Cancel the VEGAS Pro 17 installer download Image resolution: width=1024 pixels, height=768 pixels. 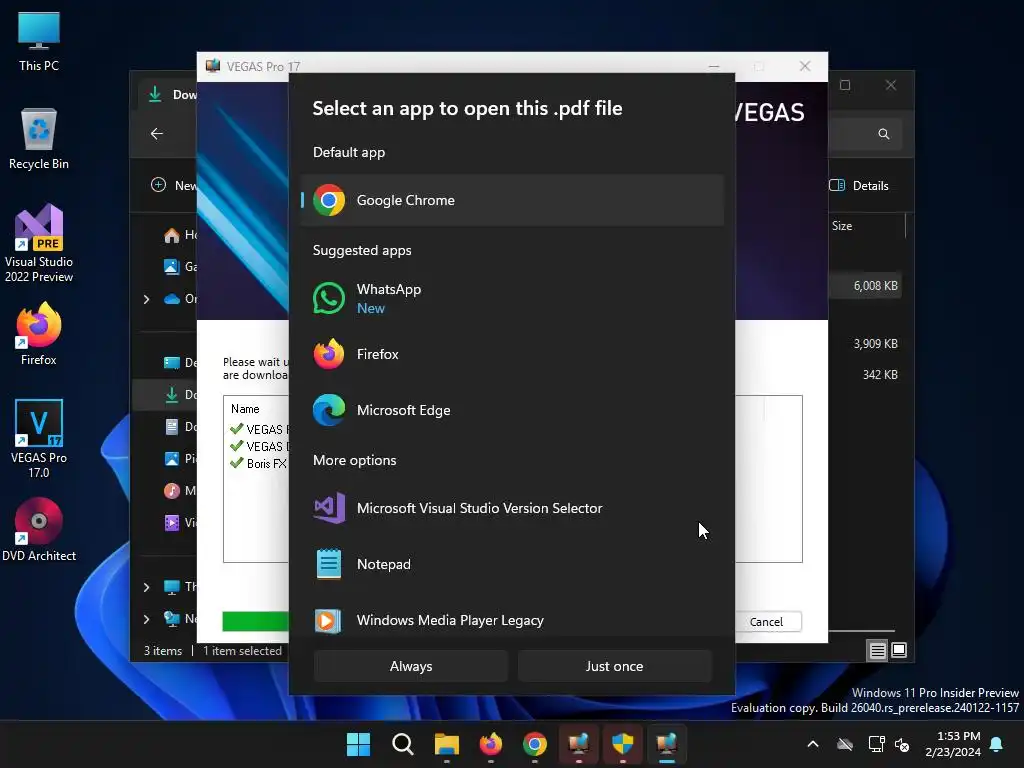766,622
